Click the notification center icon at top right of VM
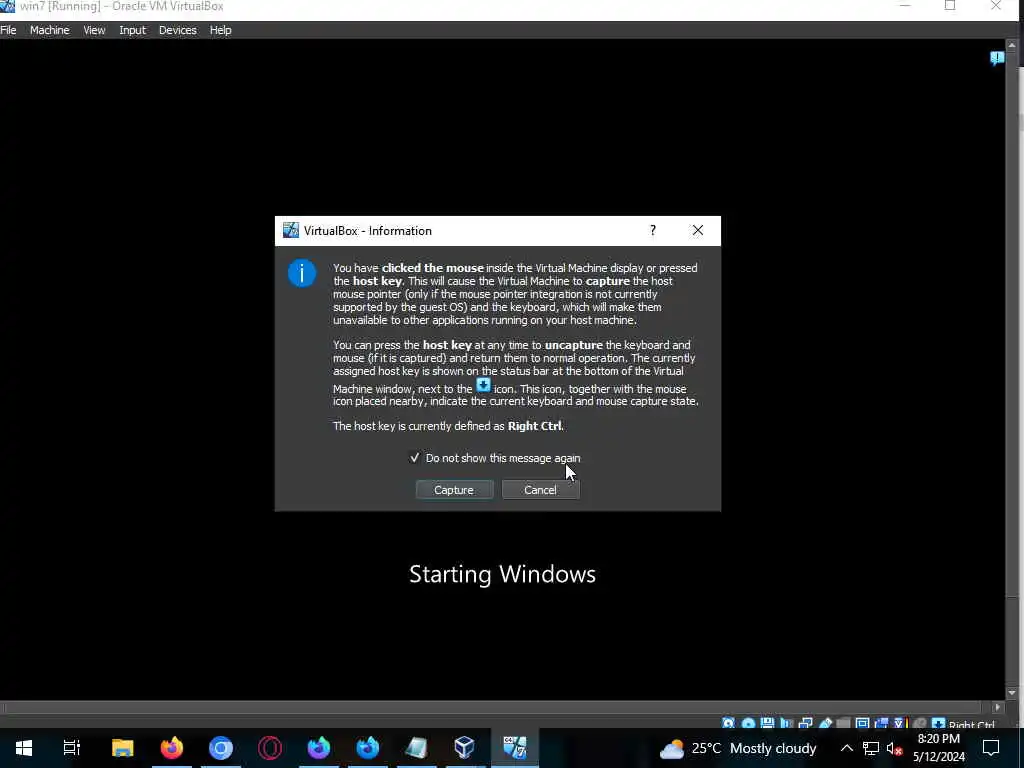This screenshot has height=768, width=1024. coord(997,58)
